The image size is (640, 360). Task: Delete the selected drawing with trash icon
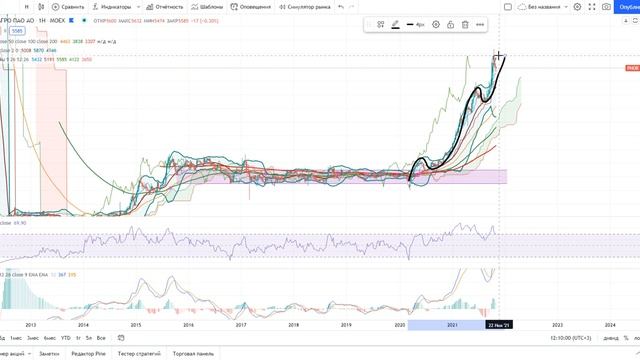465,24
